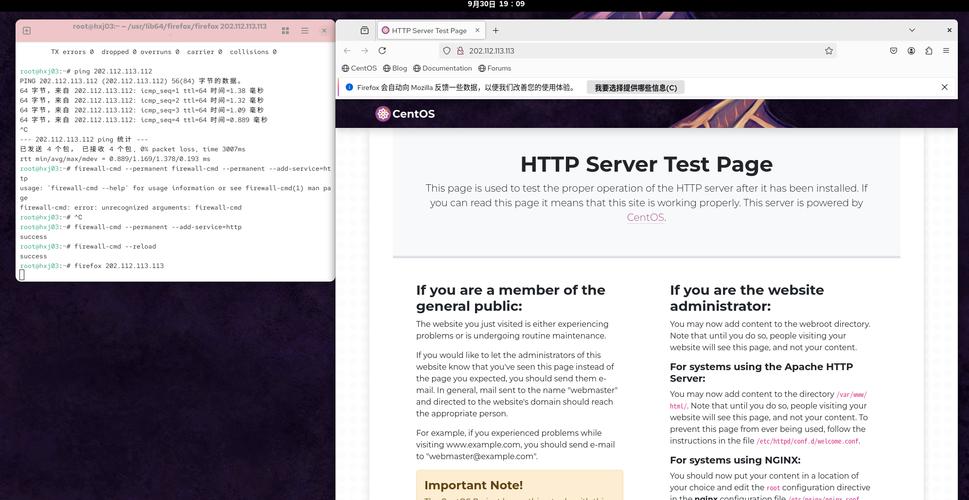Save to Pocket using toolbar icon
Image resolution: width=969 pixels, height=500 pixels.
click(x=893, y=51)
